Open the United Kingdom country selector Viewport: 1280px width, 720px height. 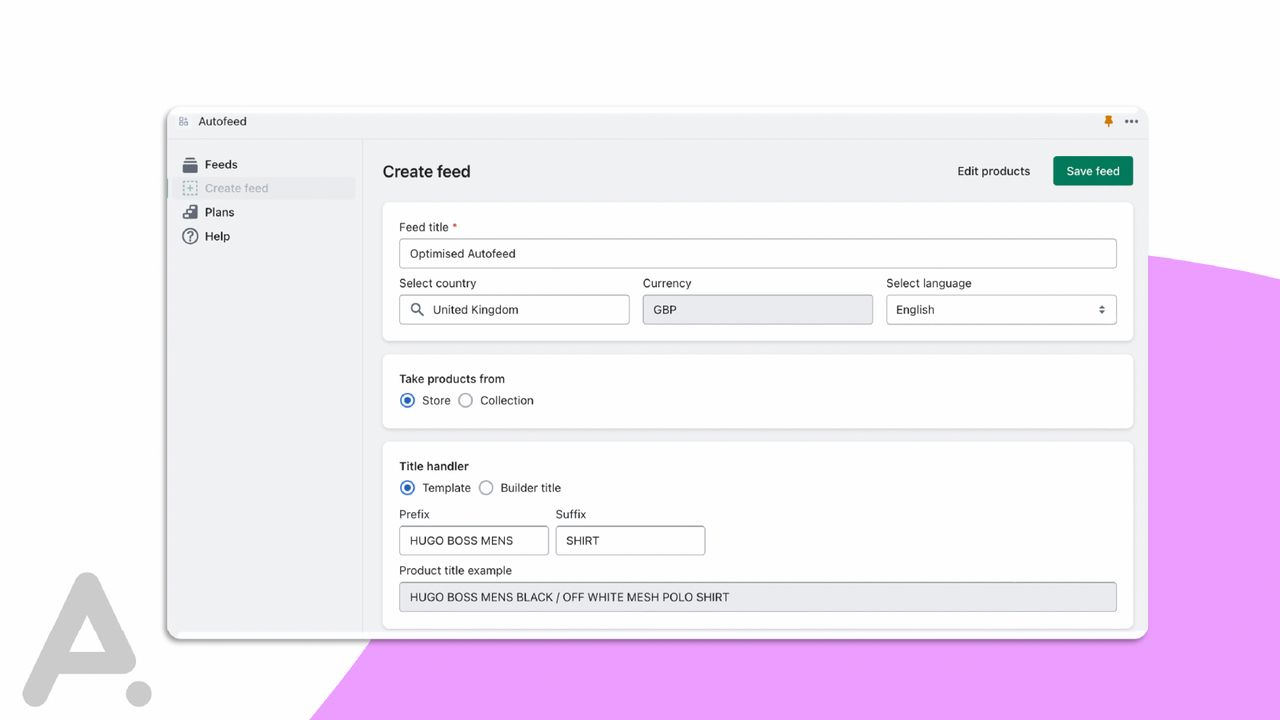pos(514,309)
